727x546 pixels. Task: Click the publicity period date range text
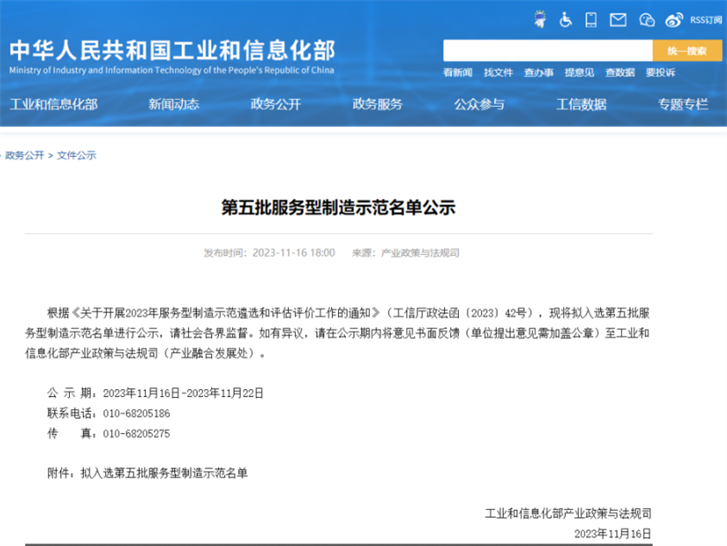183,393
